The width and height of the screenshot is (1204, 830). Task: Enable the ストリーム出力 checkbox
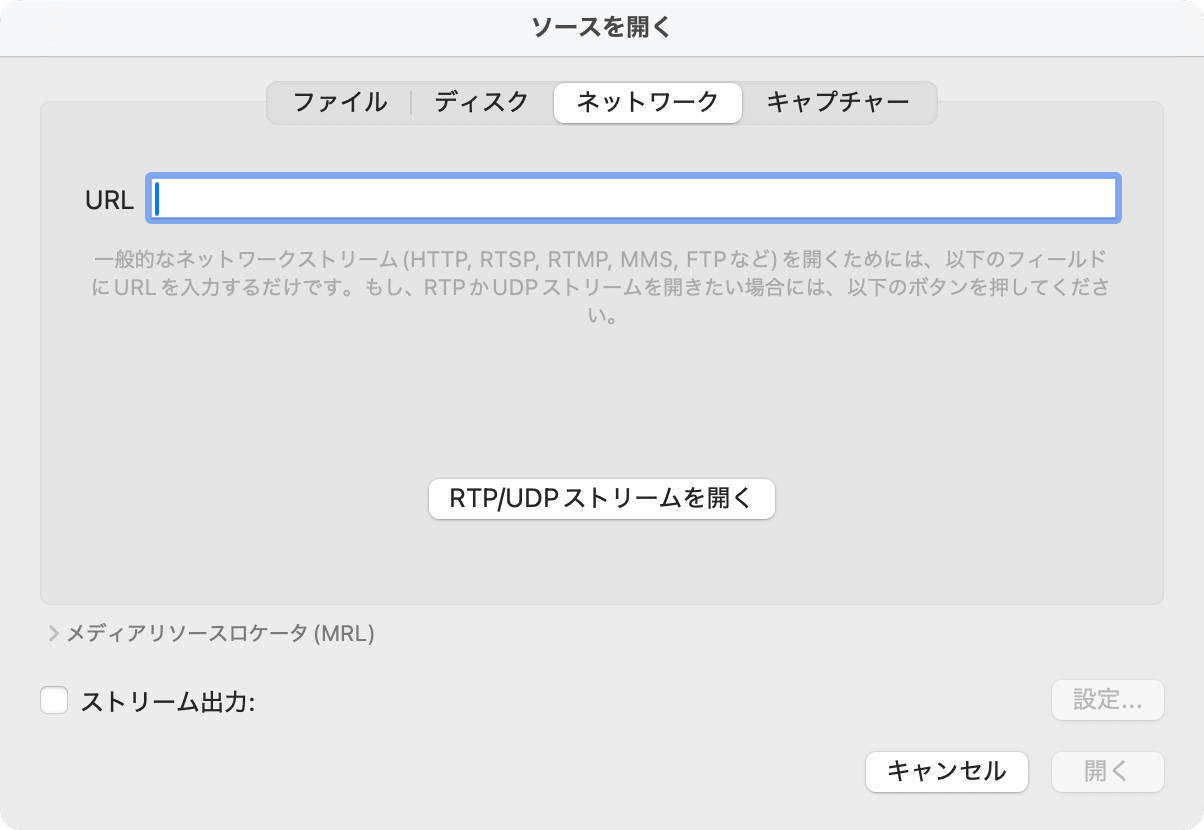pyautogui.click(x=54, y=700)
